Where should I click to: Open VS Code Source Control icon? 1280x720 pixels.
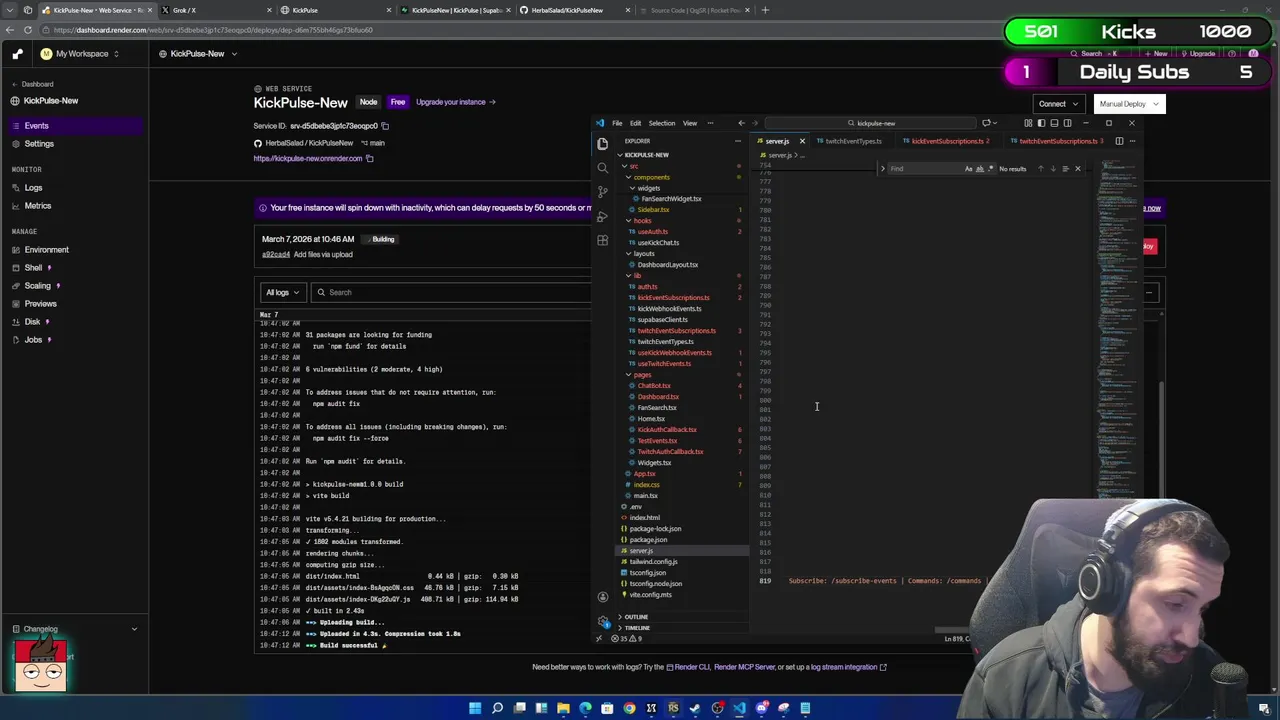point(602,191)
